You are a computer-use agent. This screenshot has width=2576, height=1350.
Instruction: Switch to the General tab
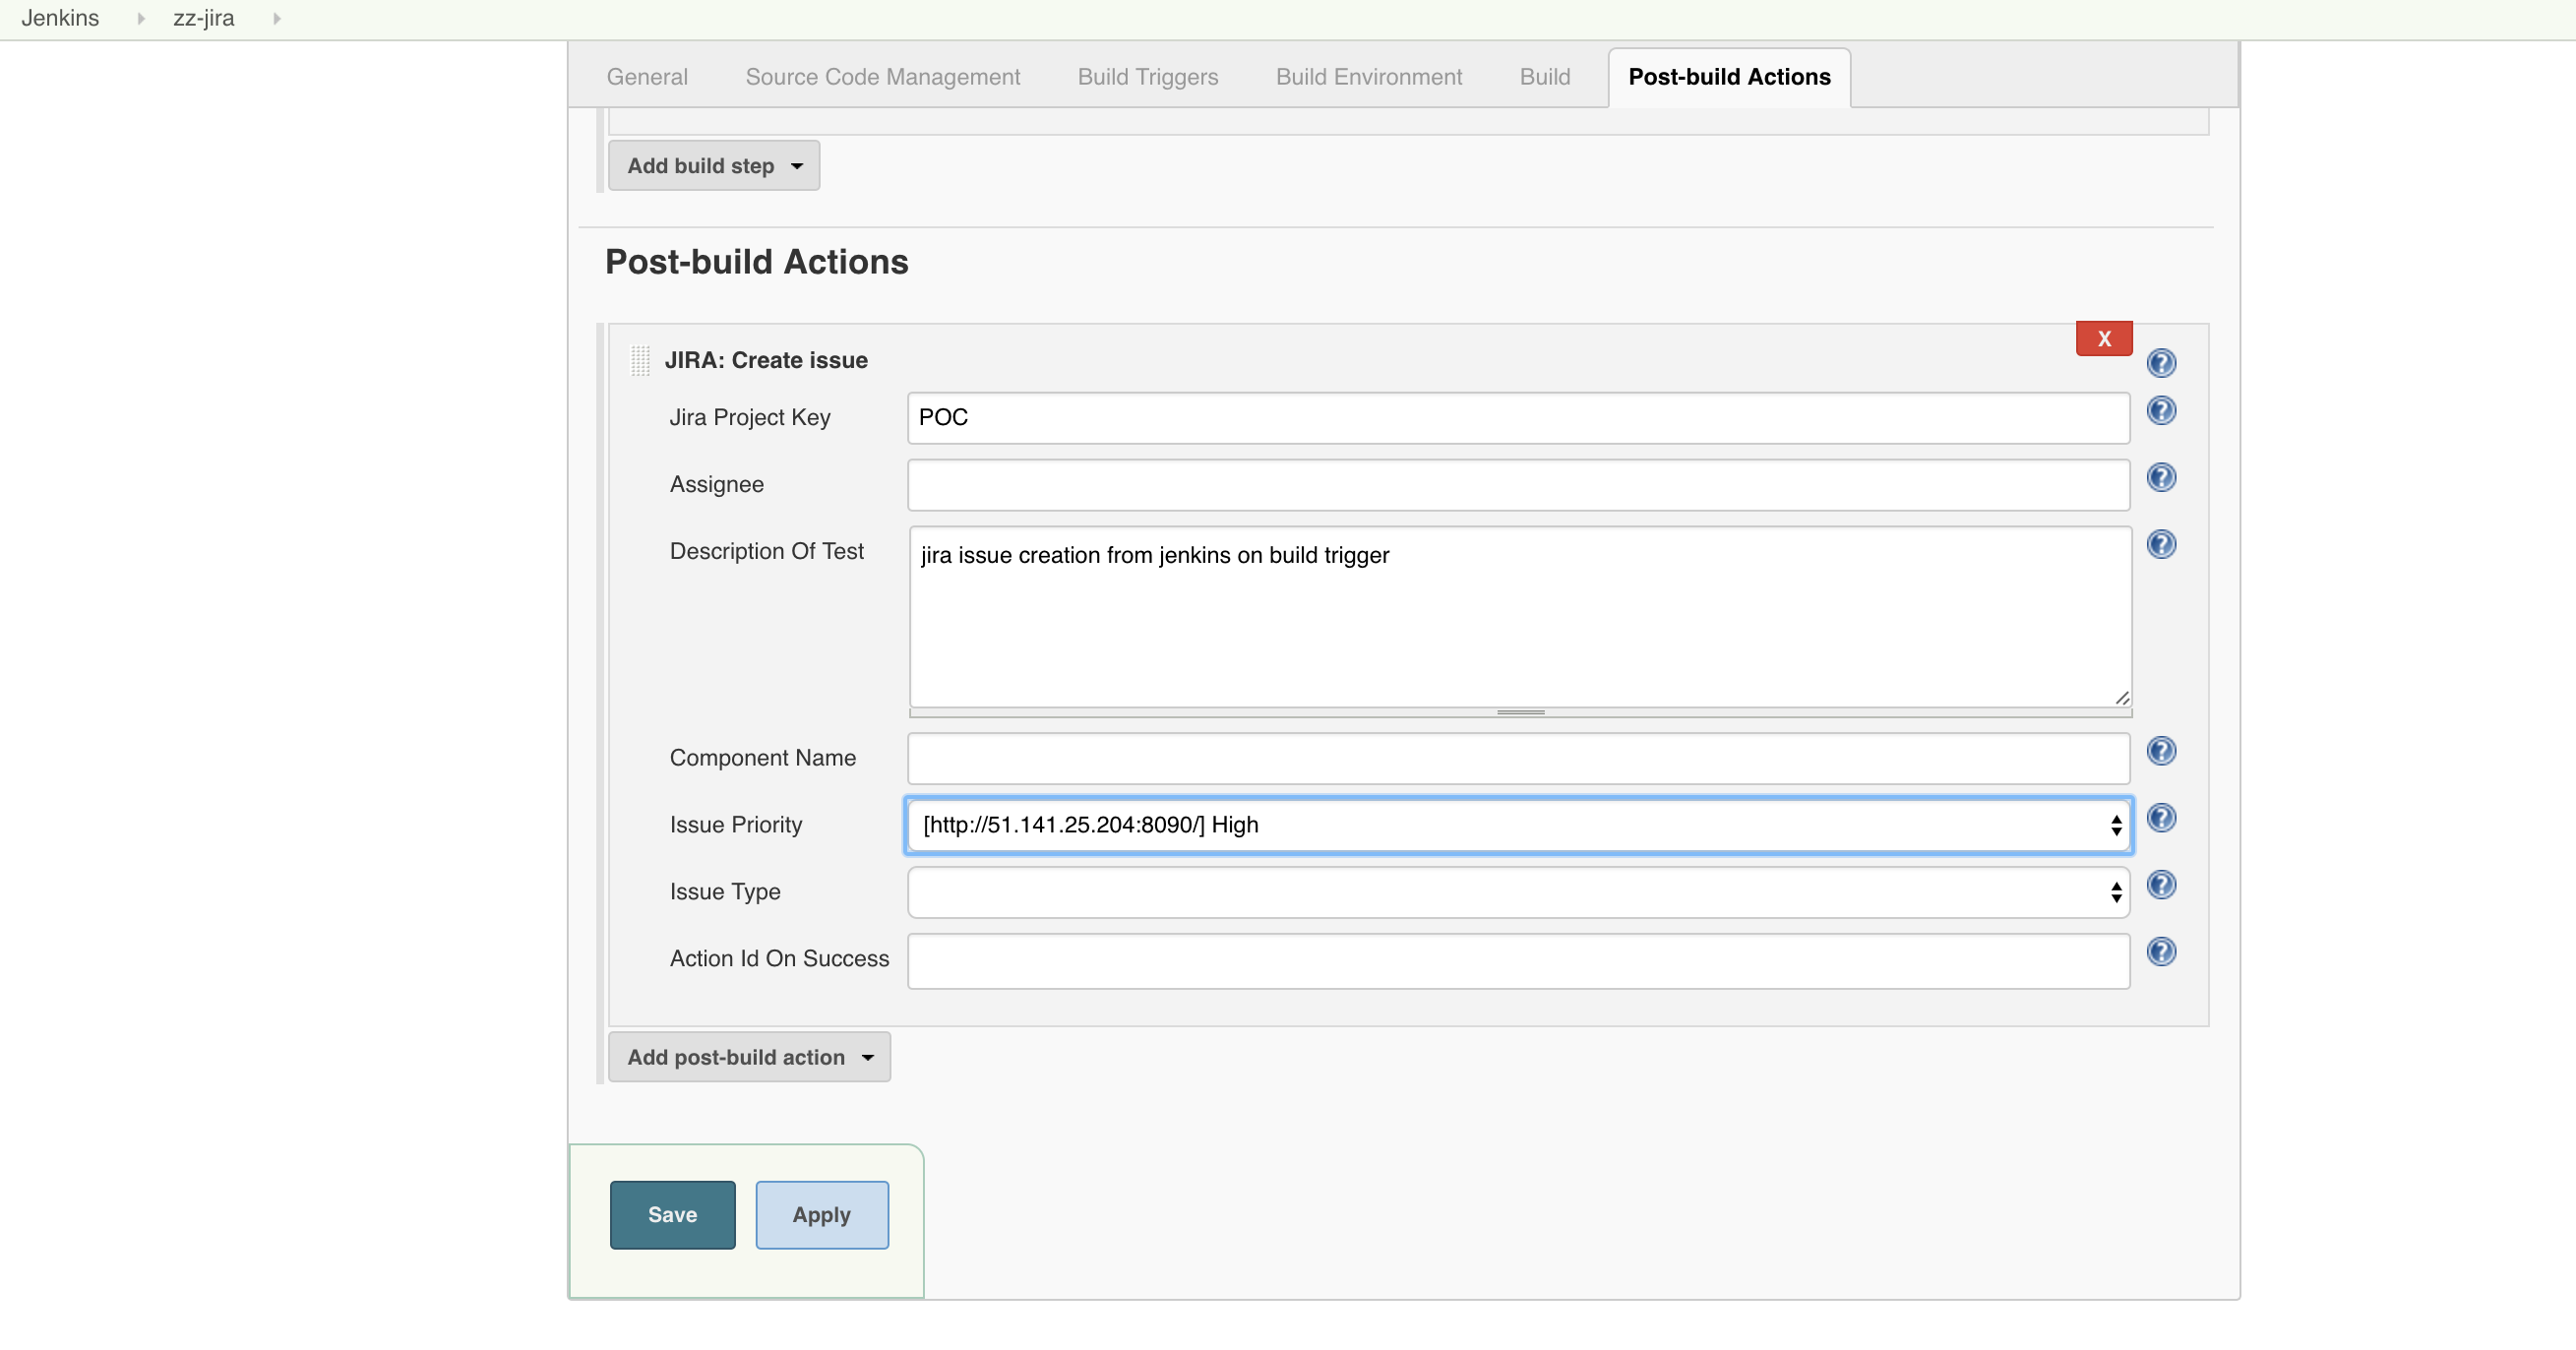tap(647, 77)
